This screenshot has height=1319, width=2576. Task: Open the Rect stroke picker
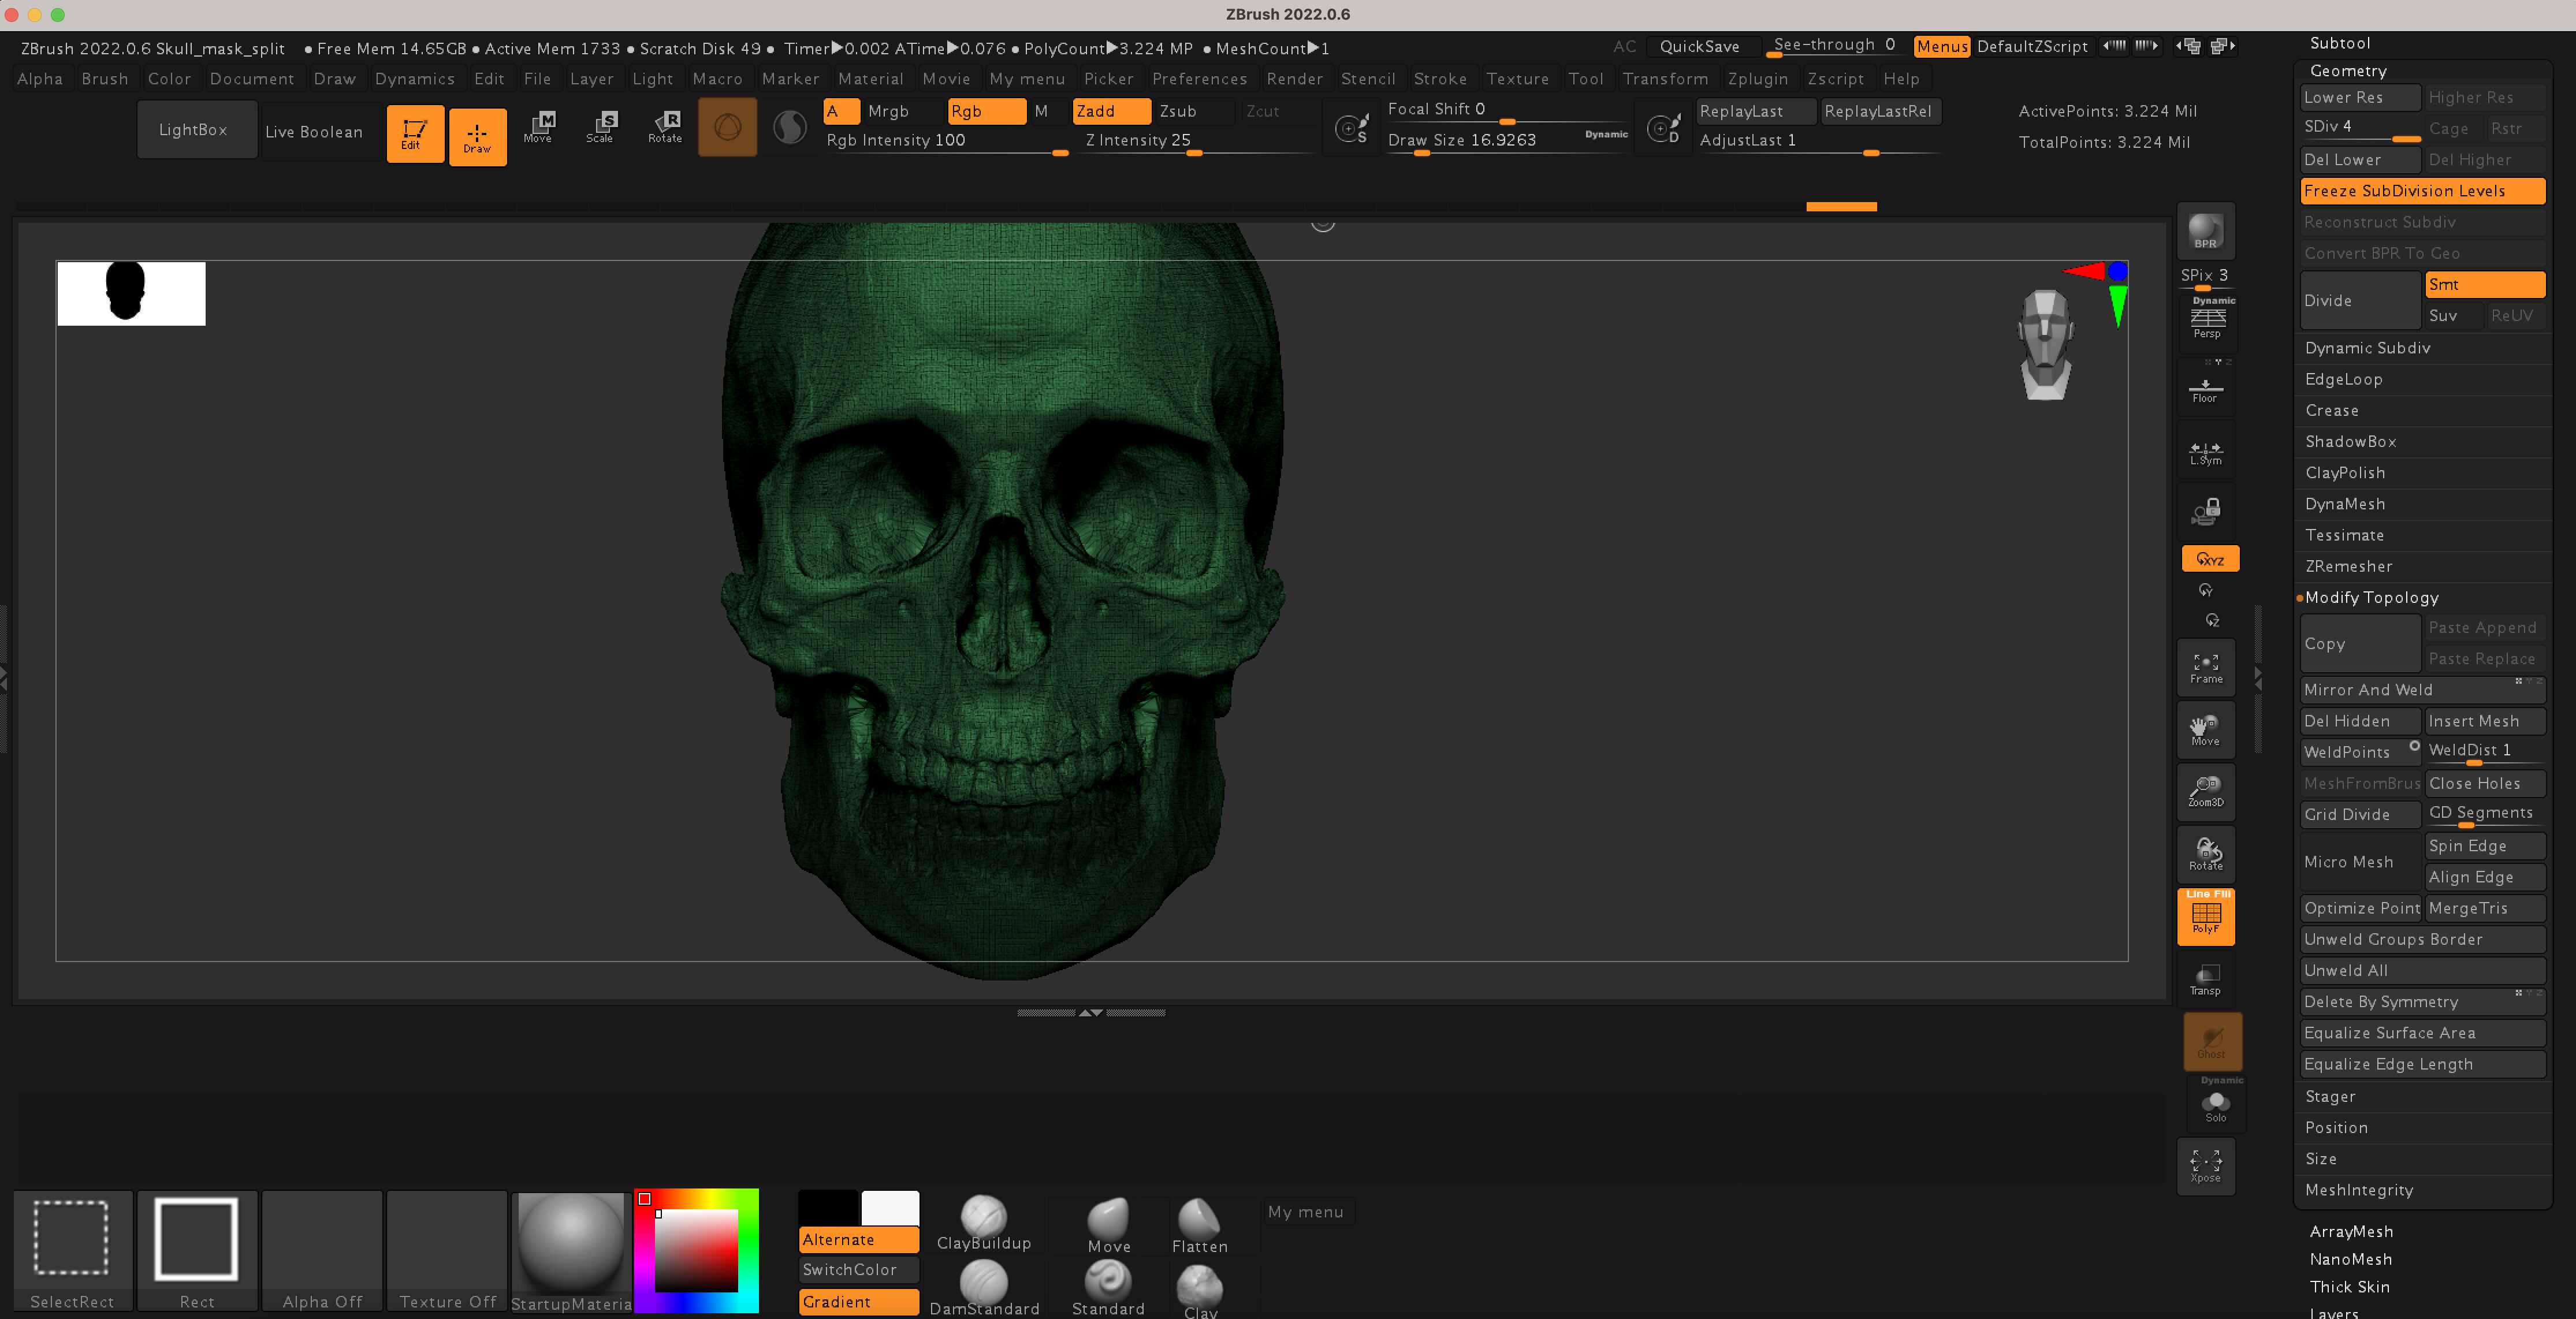coord(197,1251)
